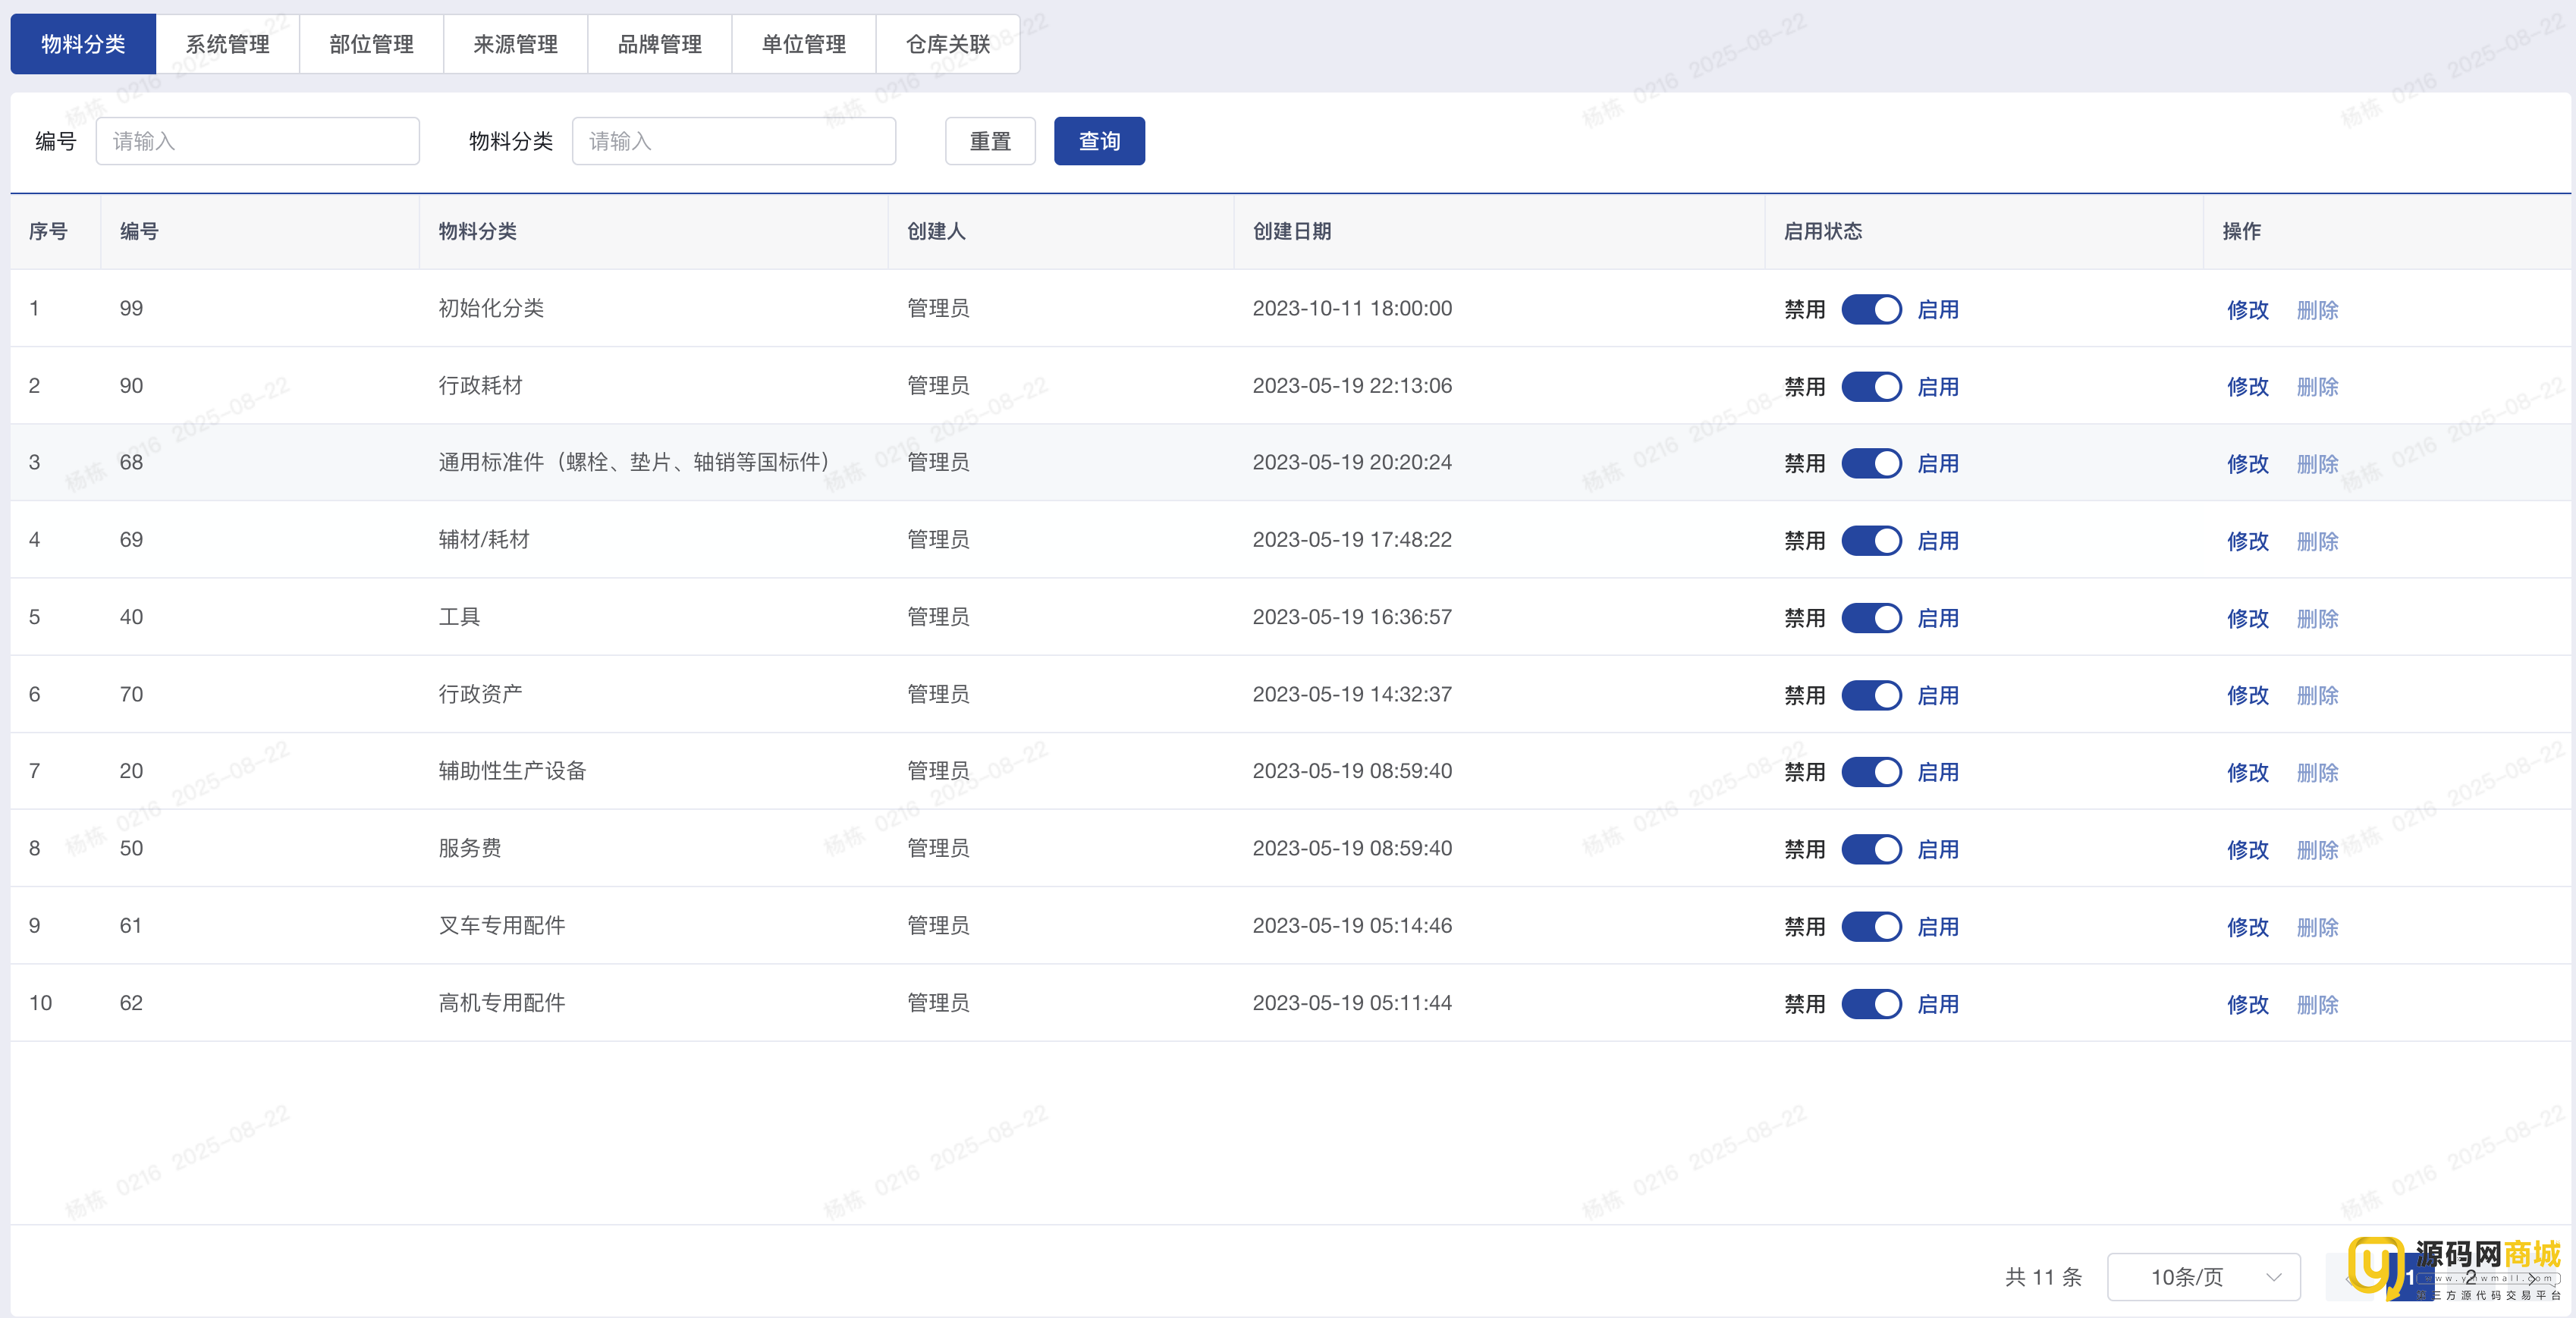Go to page 2 in pagination
This screenshot has width=2576, height=1318.
pyautogui.click(x=2470, y=1277)
